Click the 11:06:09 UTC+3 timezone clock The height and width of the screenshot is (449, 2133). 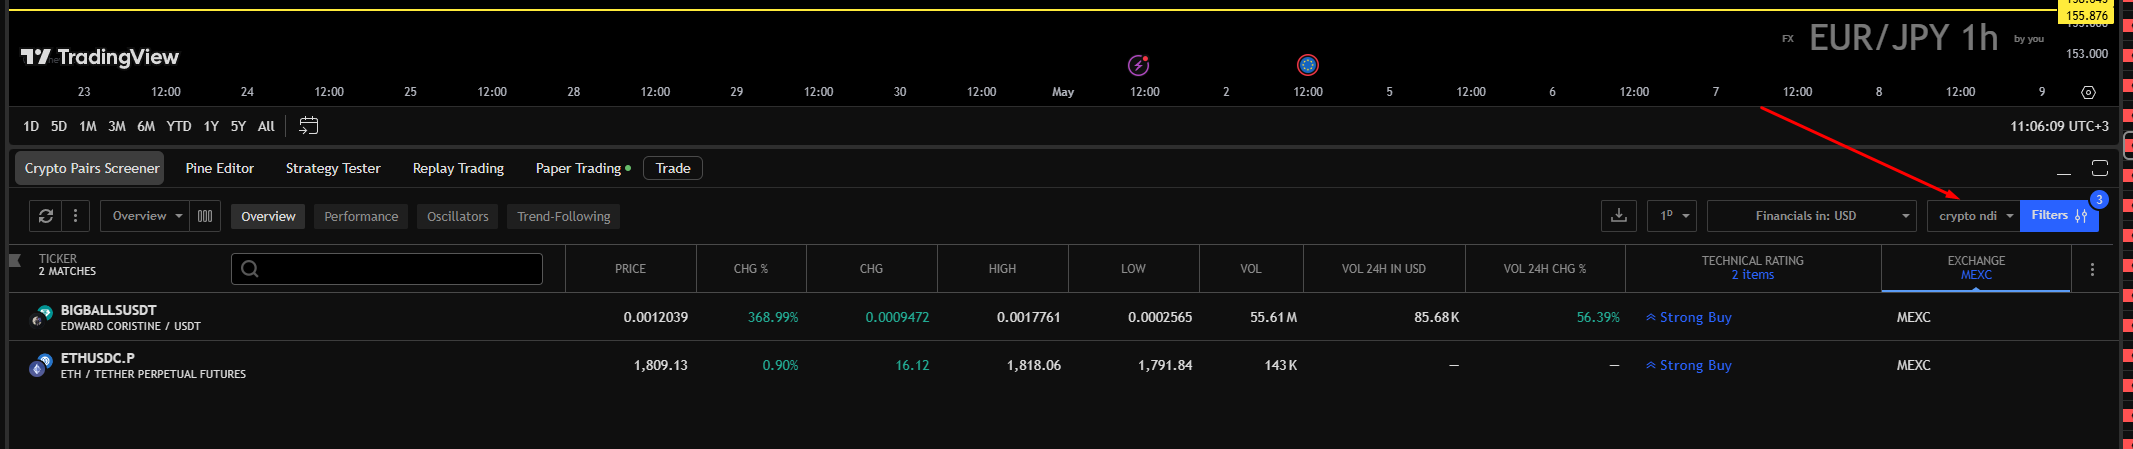(2059, 126)
